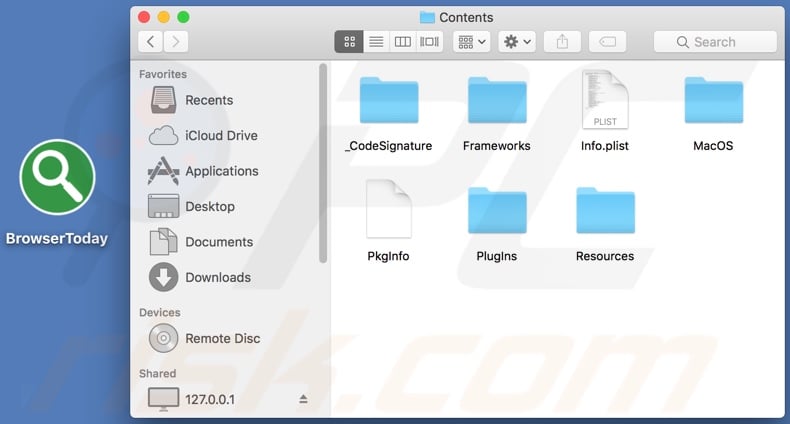Click the Documents sidebar icon

pos(163,241)
